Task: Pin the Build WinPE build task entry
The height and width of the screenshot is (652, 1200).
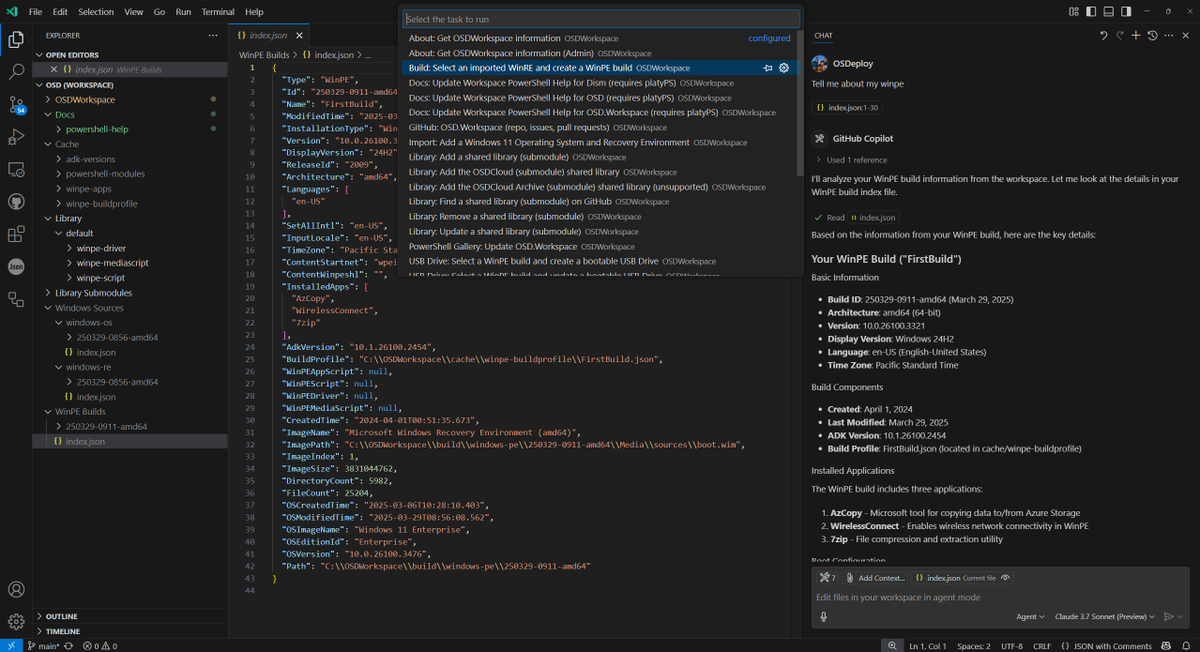Action: pos(768,68)
